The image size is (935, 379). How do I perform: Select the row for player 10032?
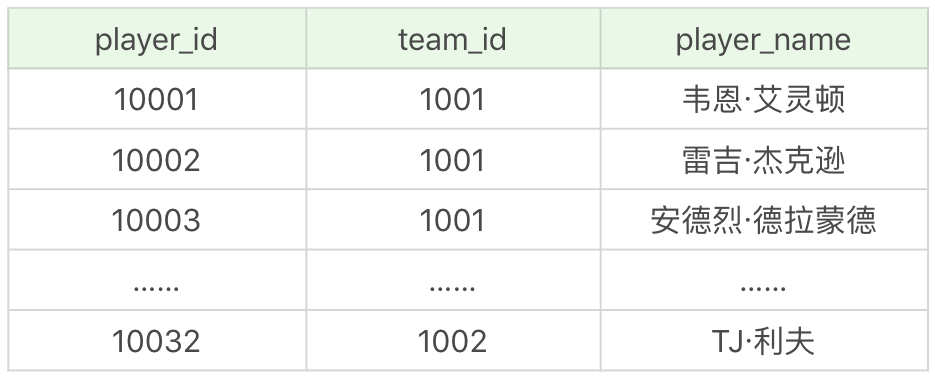click(468, 341)
